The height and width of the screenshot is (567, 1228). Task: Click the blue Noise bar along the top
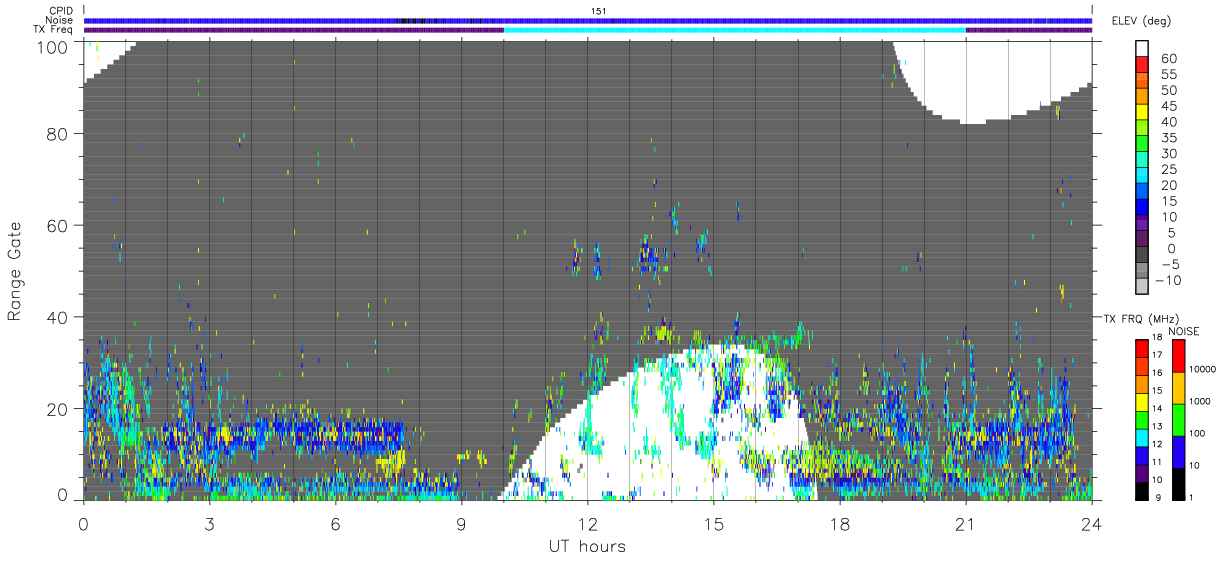coord(588,20)
